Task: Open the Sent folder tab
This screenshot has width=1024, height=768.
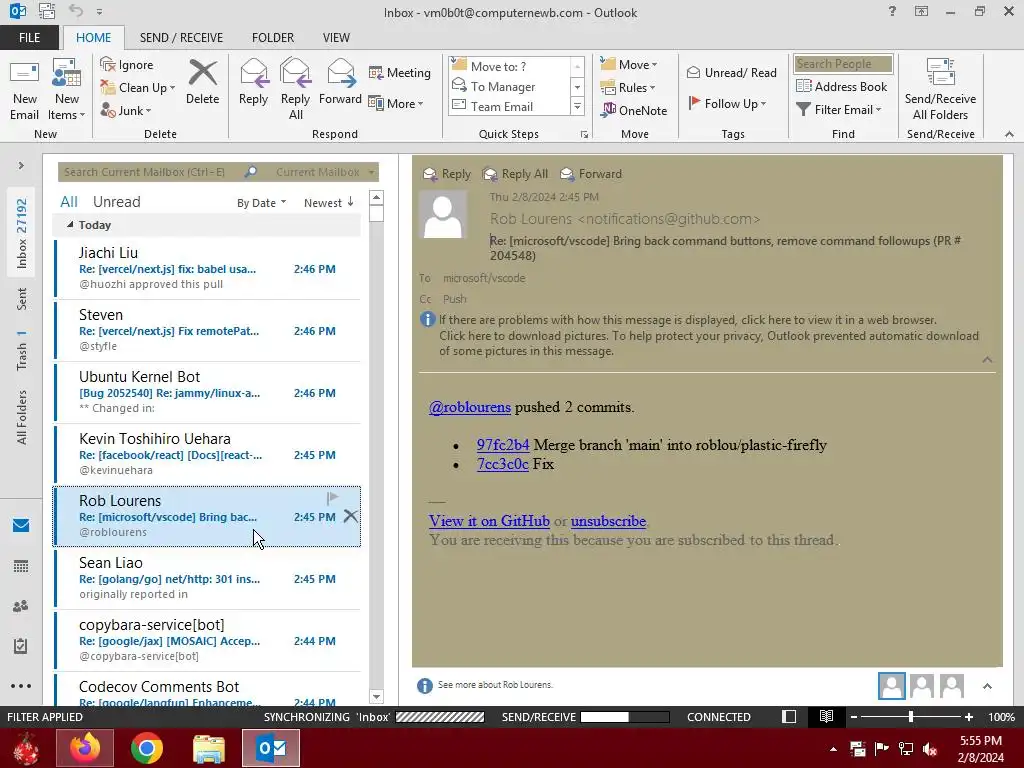Action: tap(21, 299)
